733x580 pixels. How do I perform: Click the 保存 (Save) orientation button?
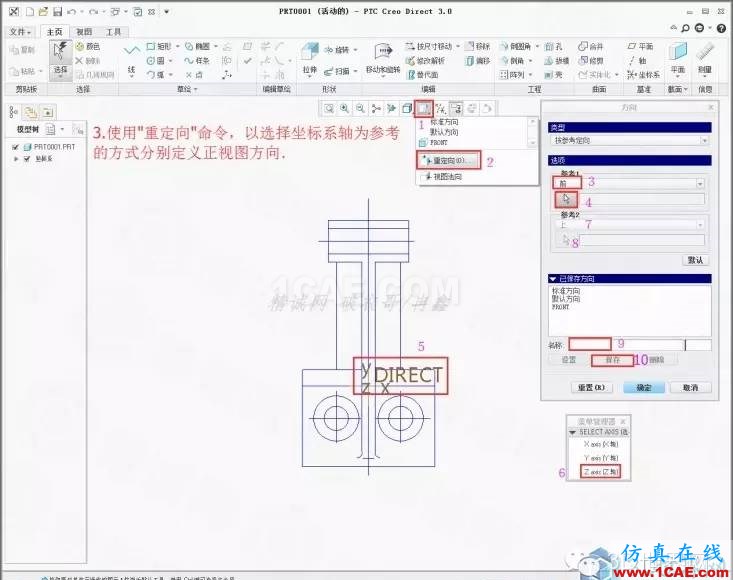(612, 360)
